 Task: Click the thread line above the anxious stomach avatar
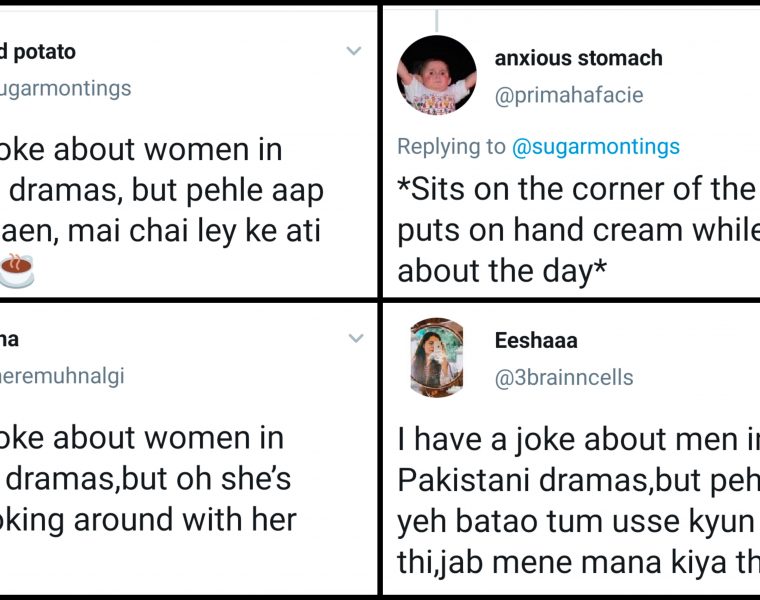coord(436,15)
